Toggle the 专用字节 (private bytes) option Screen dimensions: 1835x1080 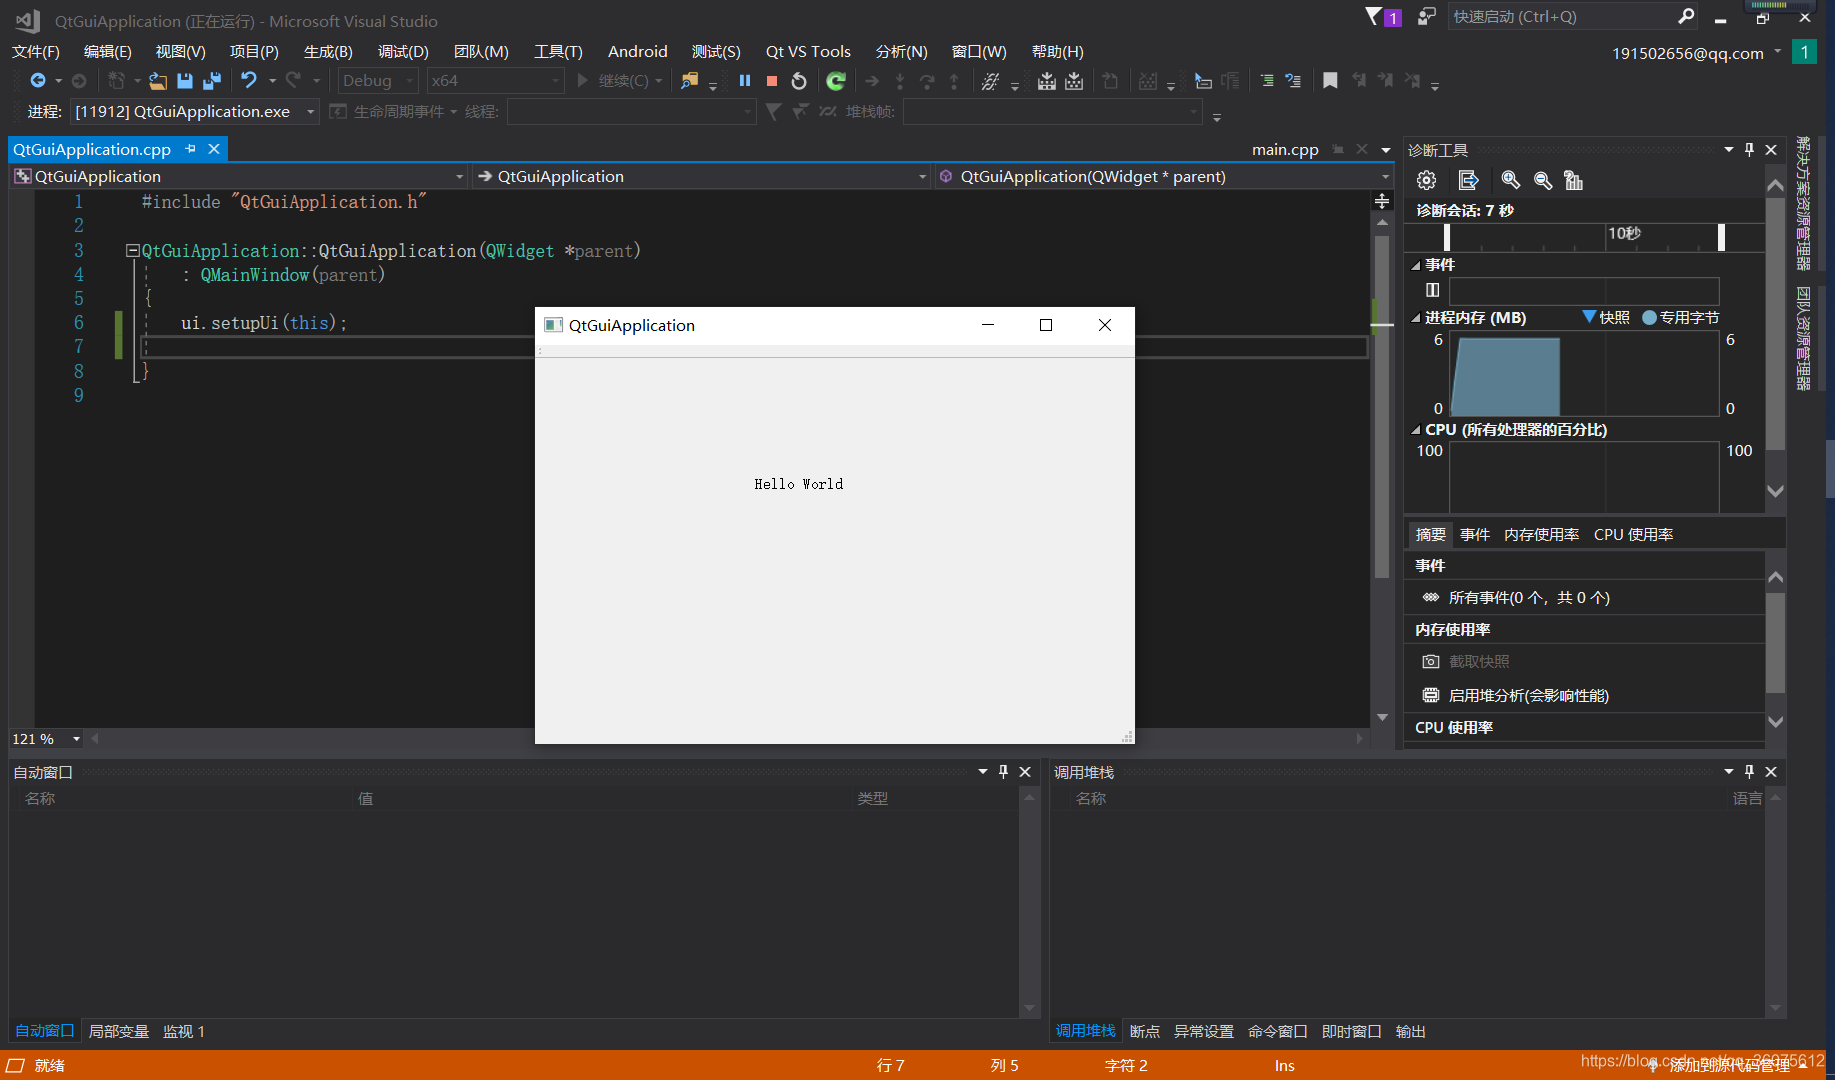(x=1690, y=317)
